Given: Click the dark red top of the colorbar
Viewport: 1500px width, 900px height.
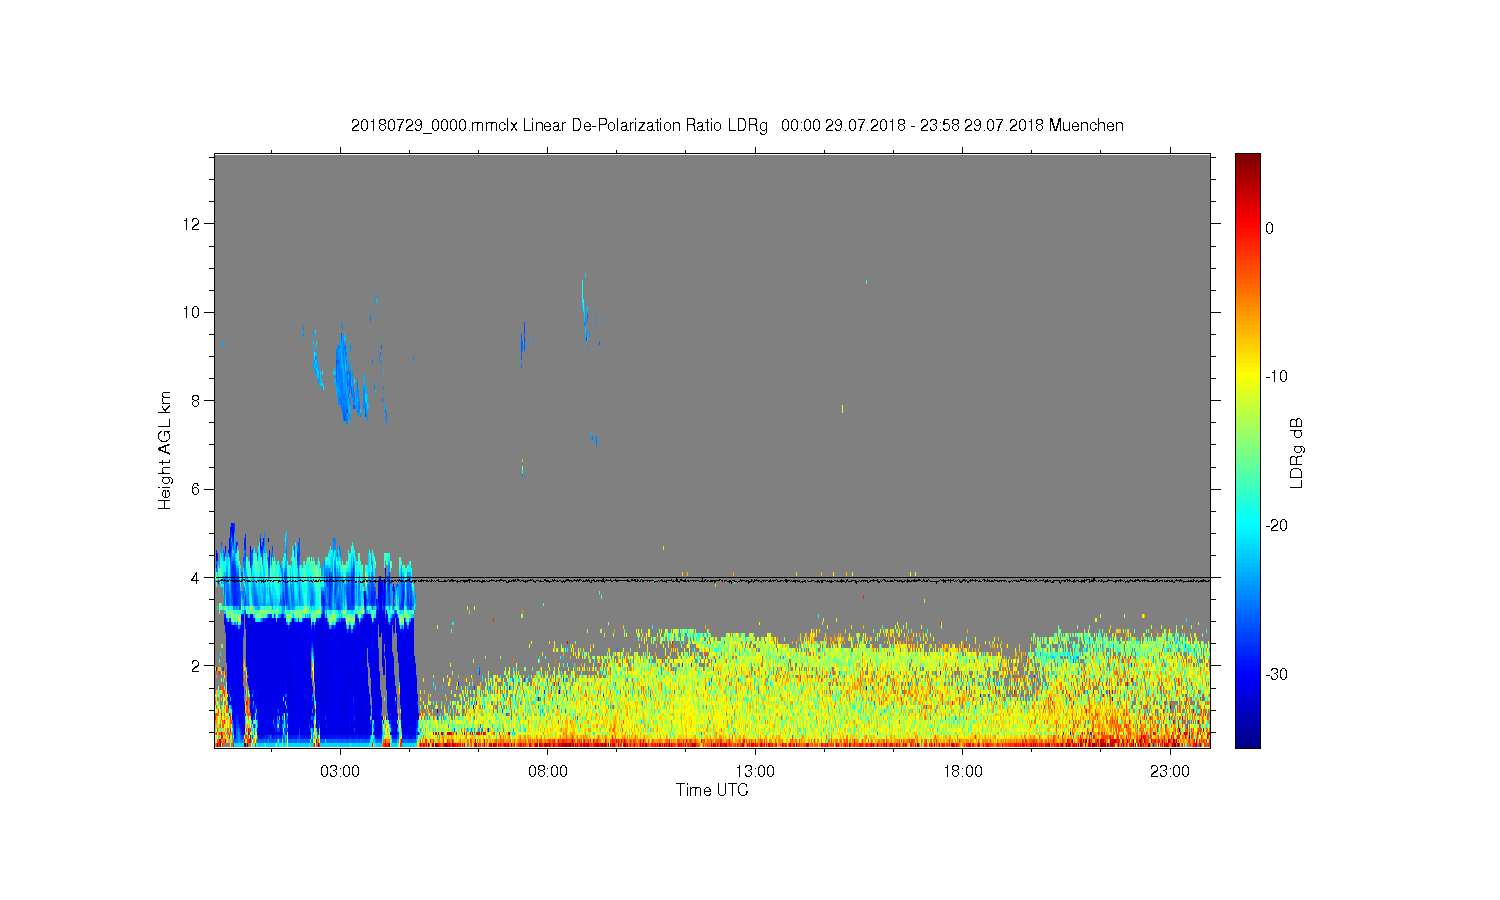Looking at the screenshot, I should (x=1248, y=165).
